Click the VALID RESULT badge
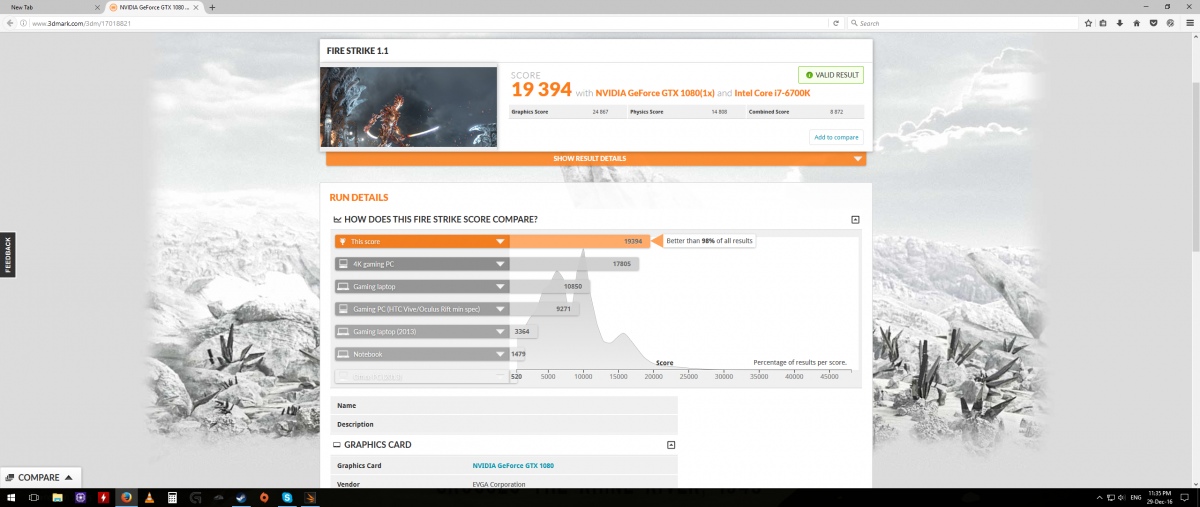Image resolution: width=1200 pixels, height=507 pixels. coord(830,74)
